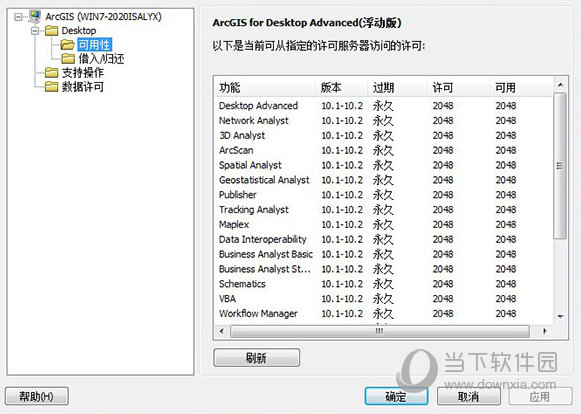Click the folder icon beside 借入/归还
This screenshot has width=581, height=414.
(68, 59)
